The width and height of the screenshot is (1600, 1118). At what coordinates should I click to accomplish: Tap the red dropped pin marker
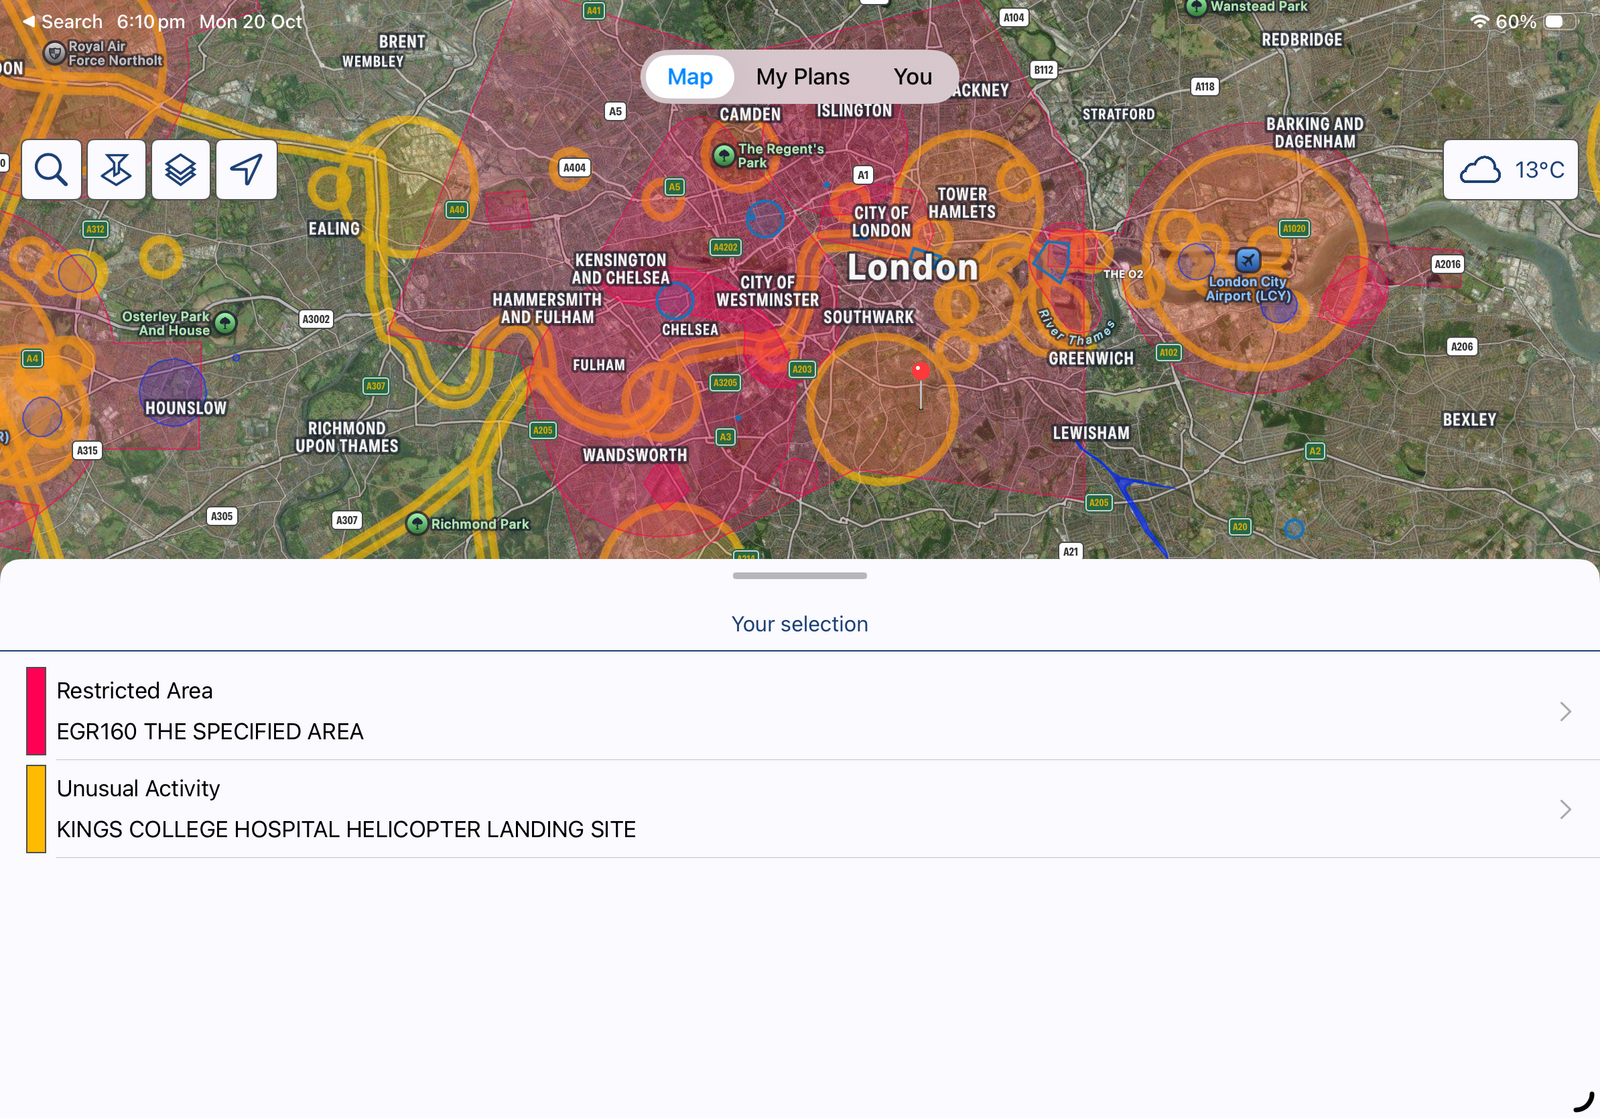[921, 372]
